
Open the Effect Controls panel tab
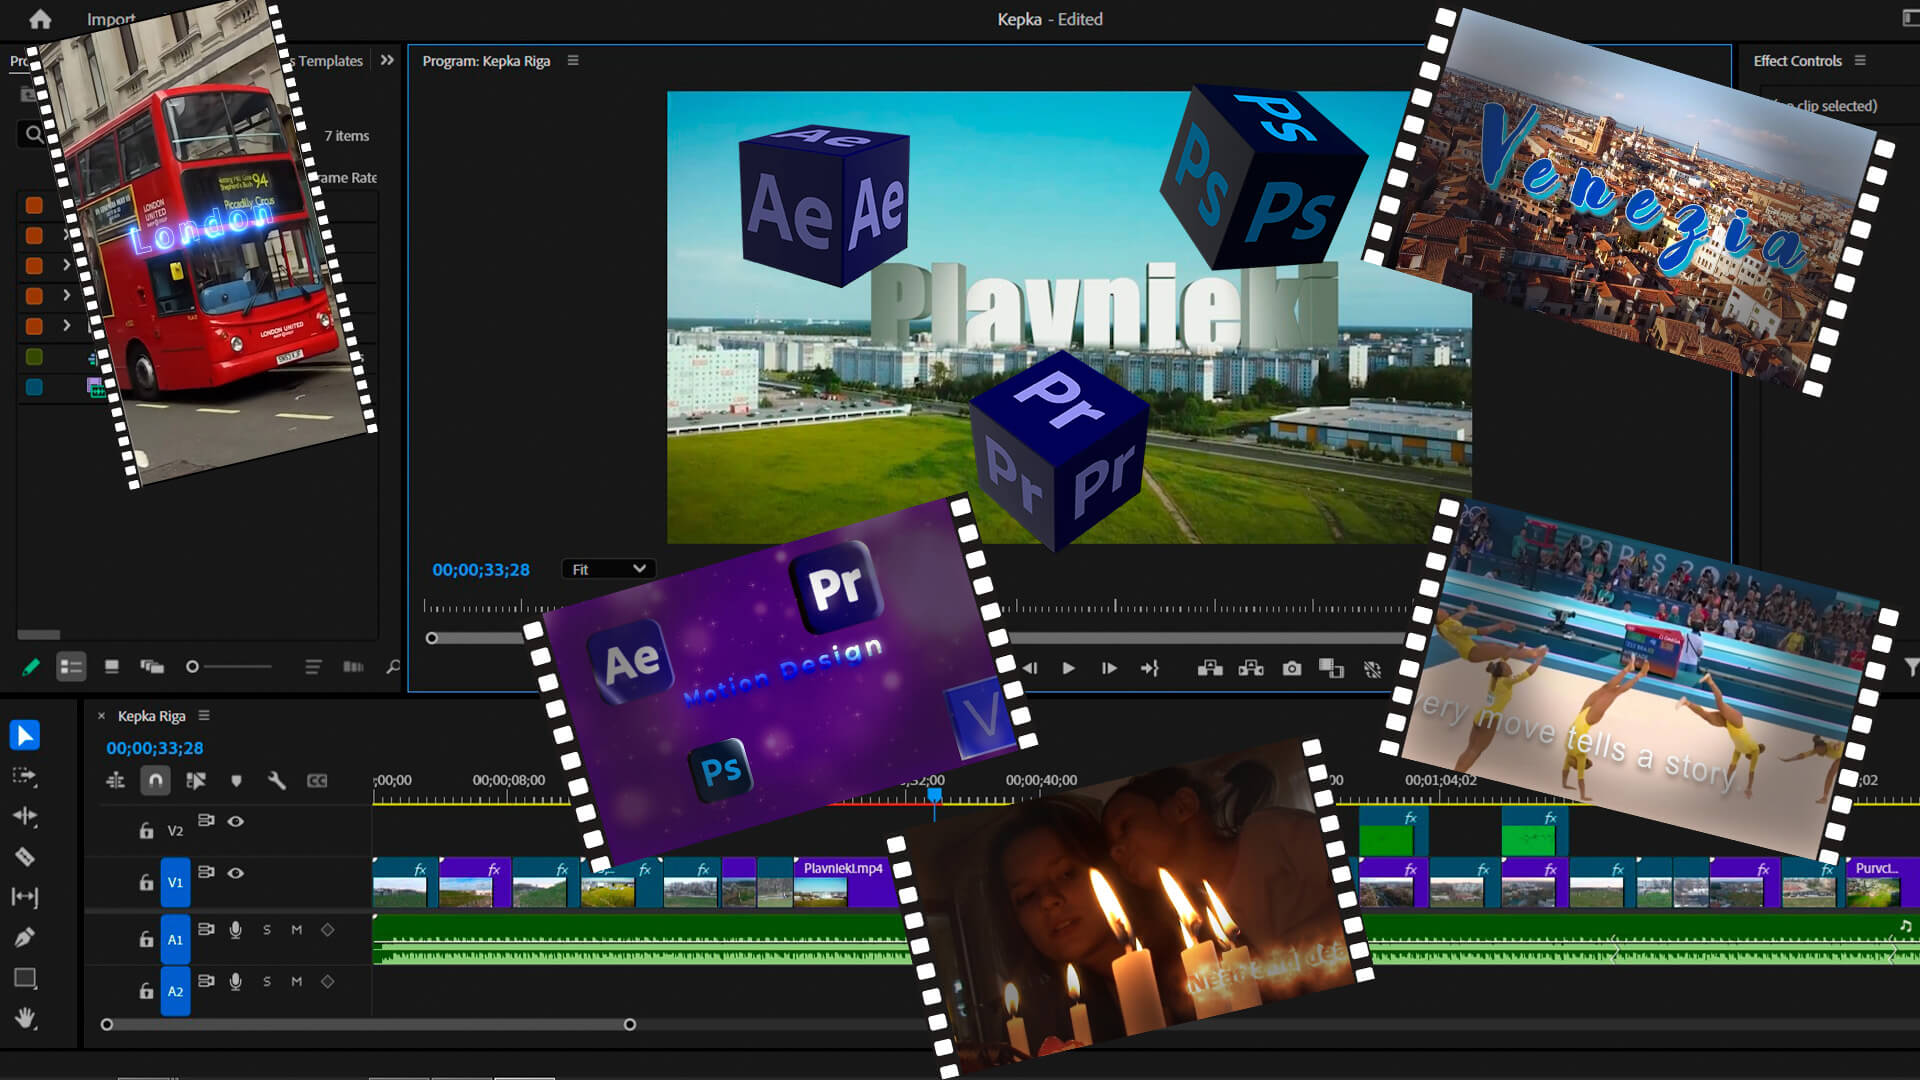pyautogui.click(x=1797, y=60)
